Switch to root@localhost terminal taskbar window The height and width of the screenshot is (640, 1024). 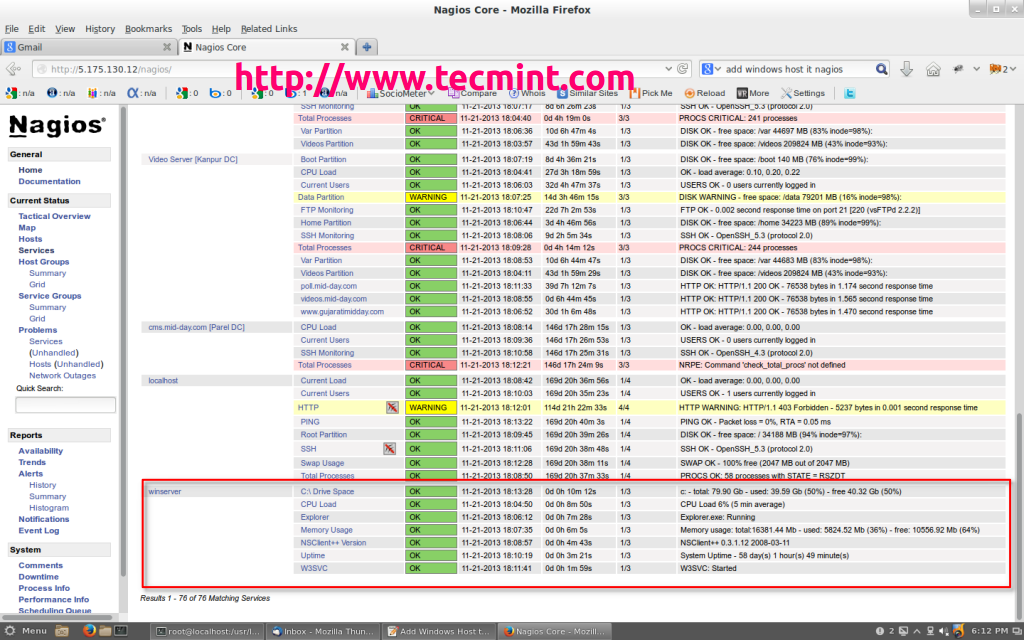tap(208, 631)
